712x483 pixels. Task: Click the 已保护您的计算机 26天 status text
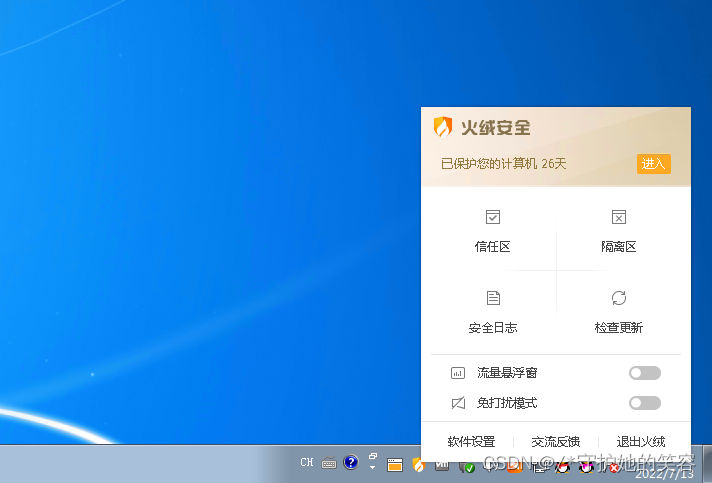click(x=504, y=163)
